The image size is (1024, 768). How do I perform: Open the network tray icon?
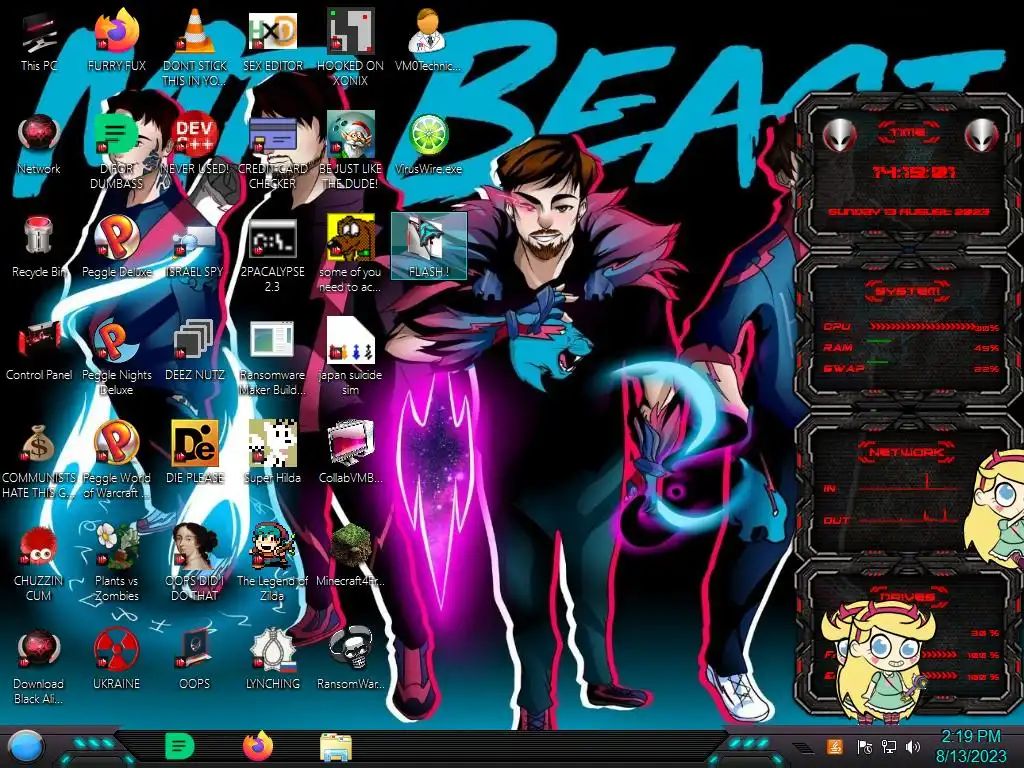pos(889,746)
